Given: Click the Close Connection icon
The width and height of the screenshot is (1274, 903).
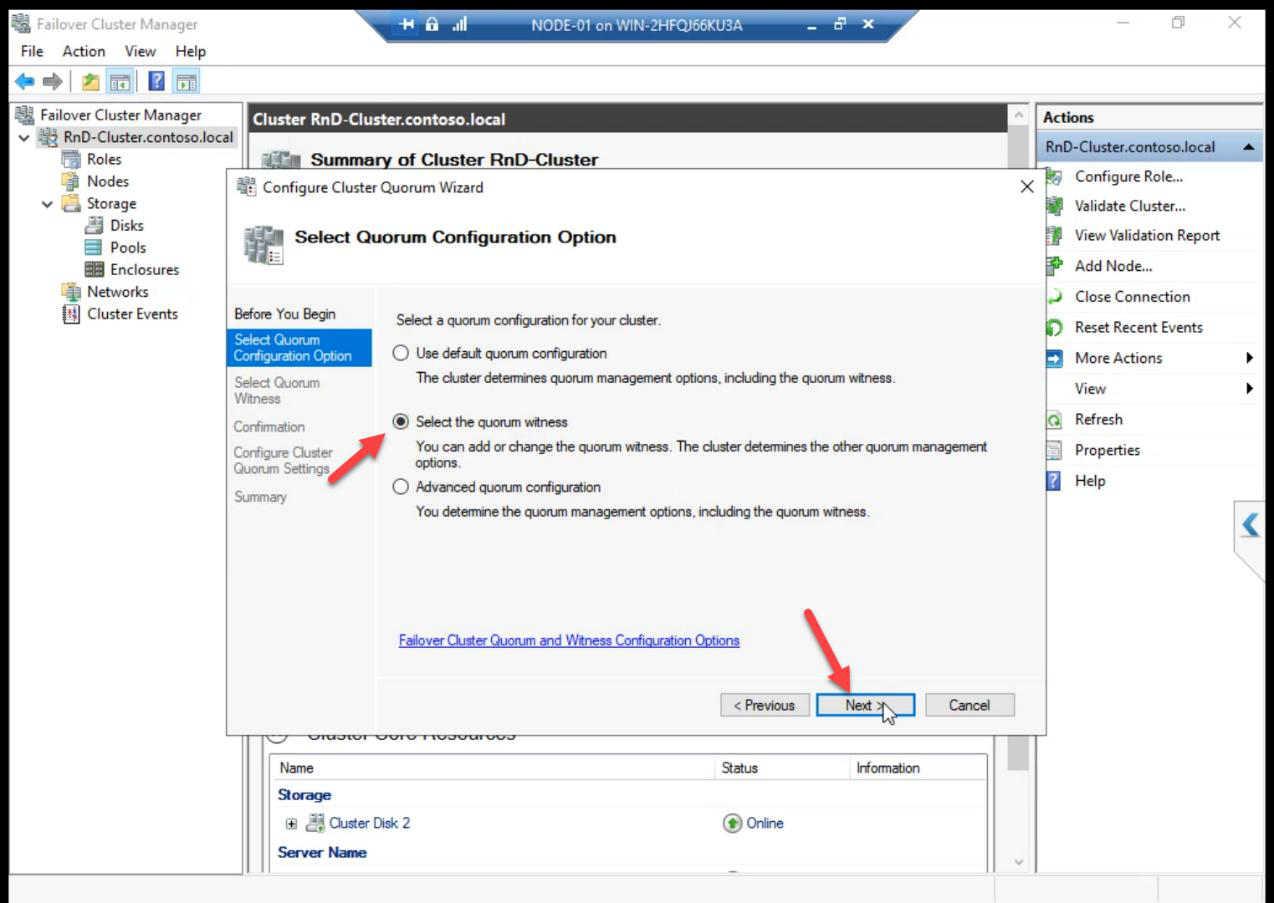Looking at the screenshot, I should 1054,296.
